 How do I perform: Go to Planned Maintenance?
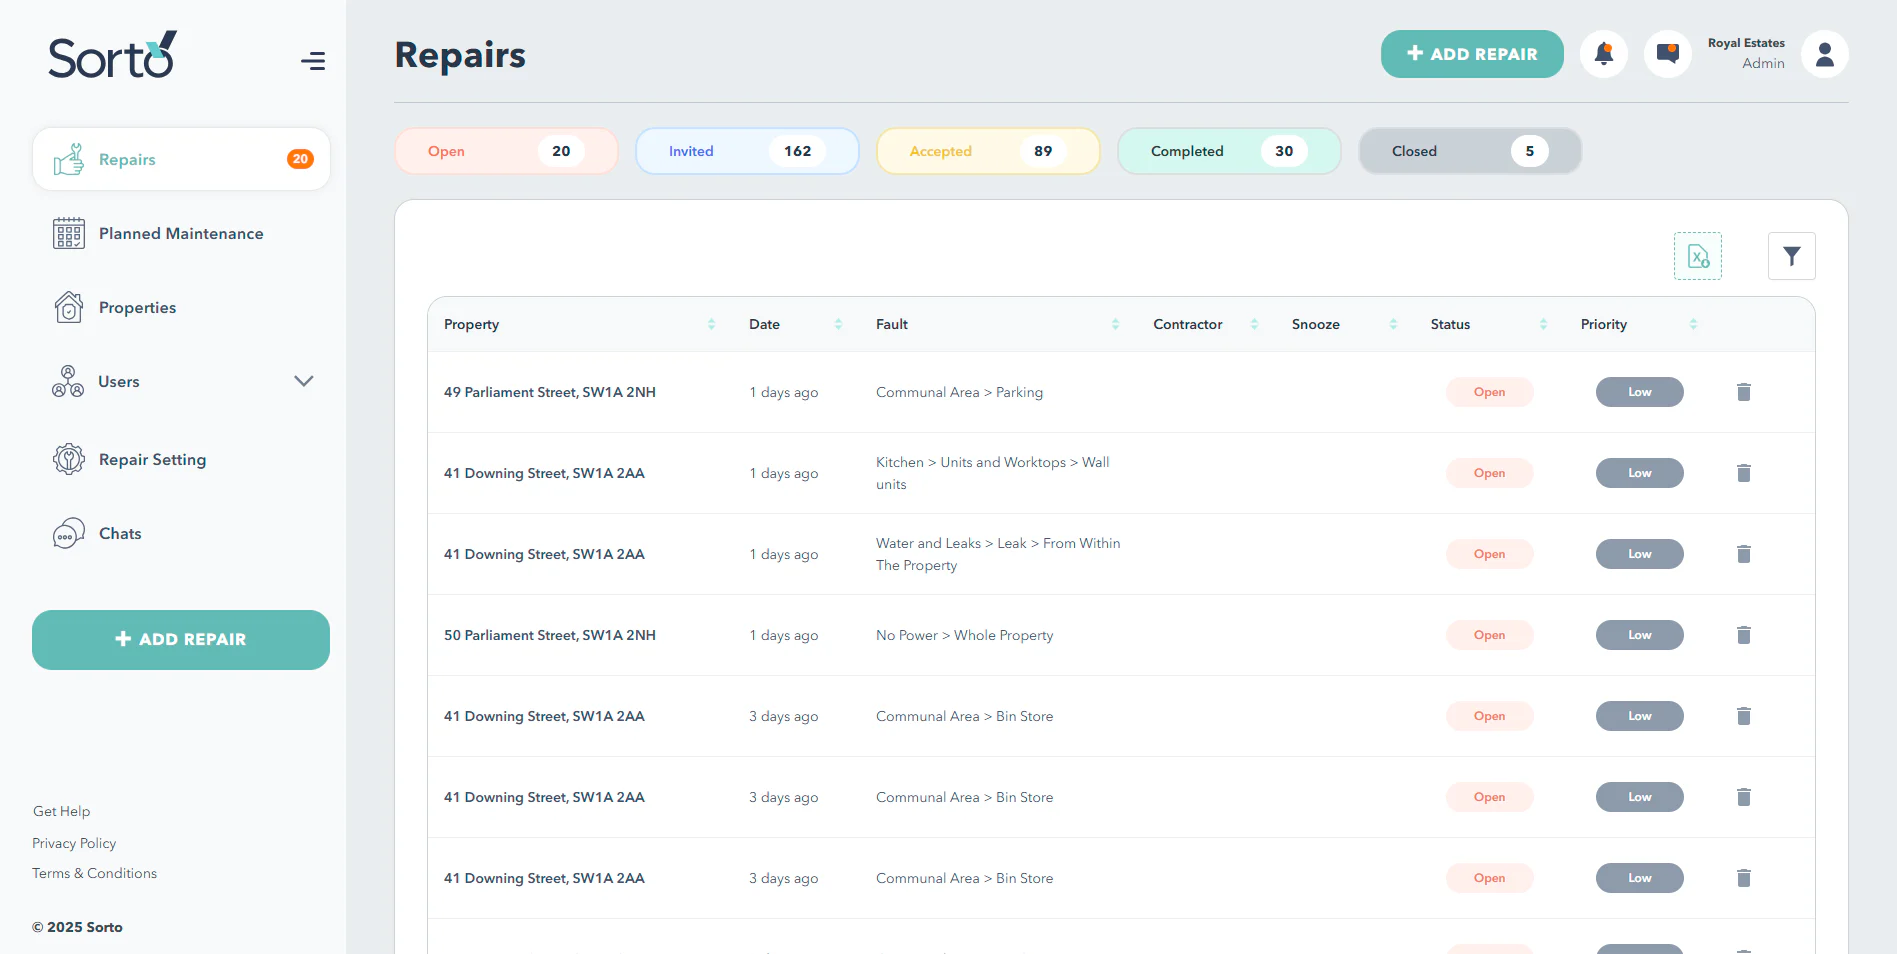click(x=181, y=233)
